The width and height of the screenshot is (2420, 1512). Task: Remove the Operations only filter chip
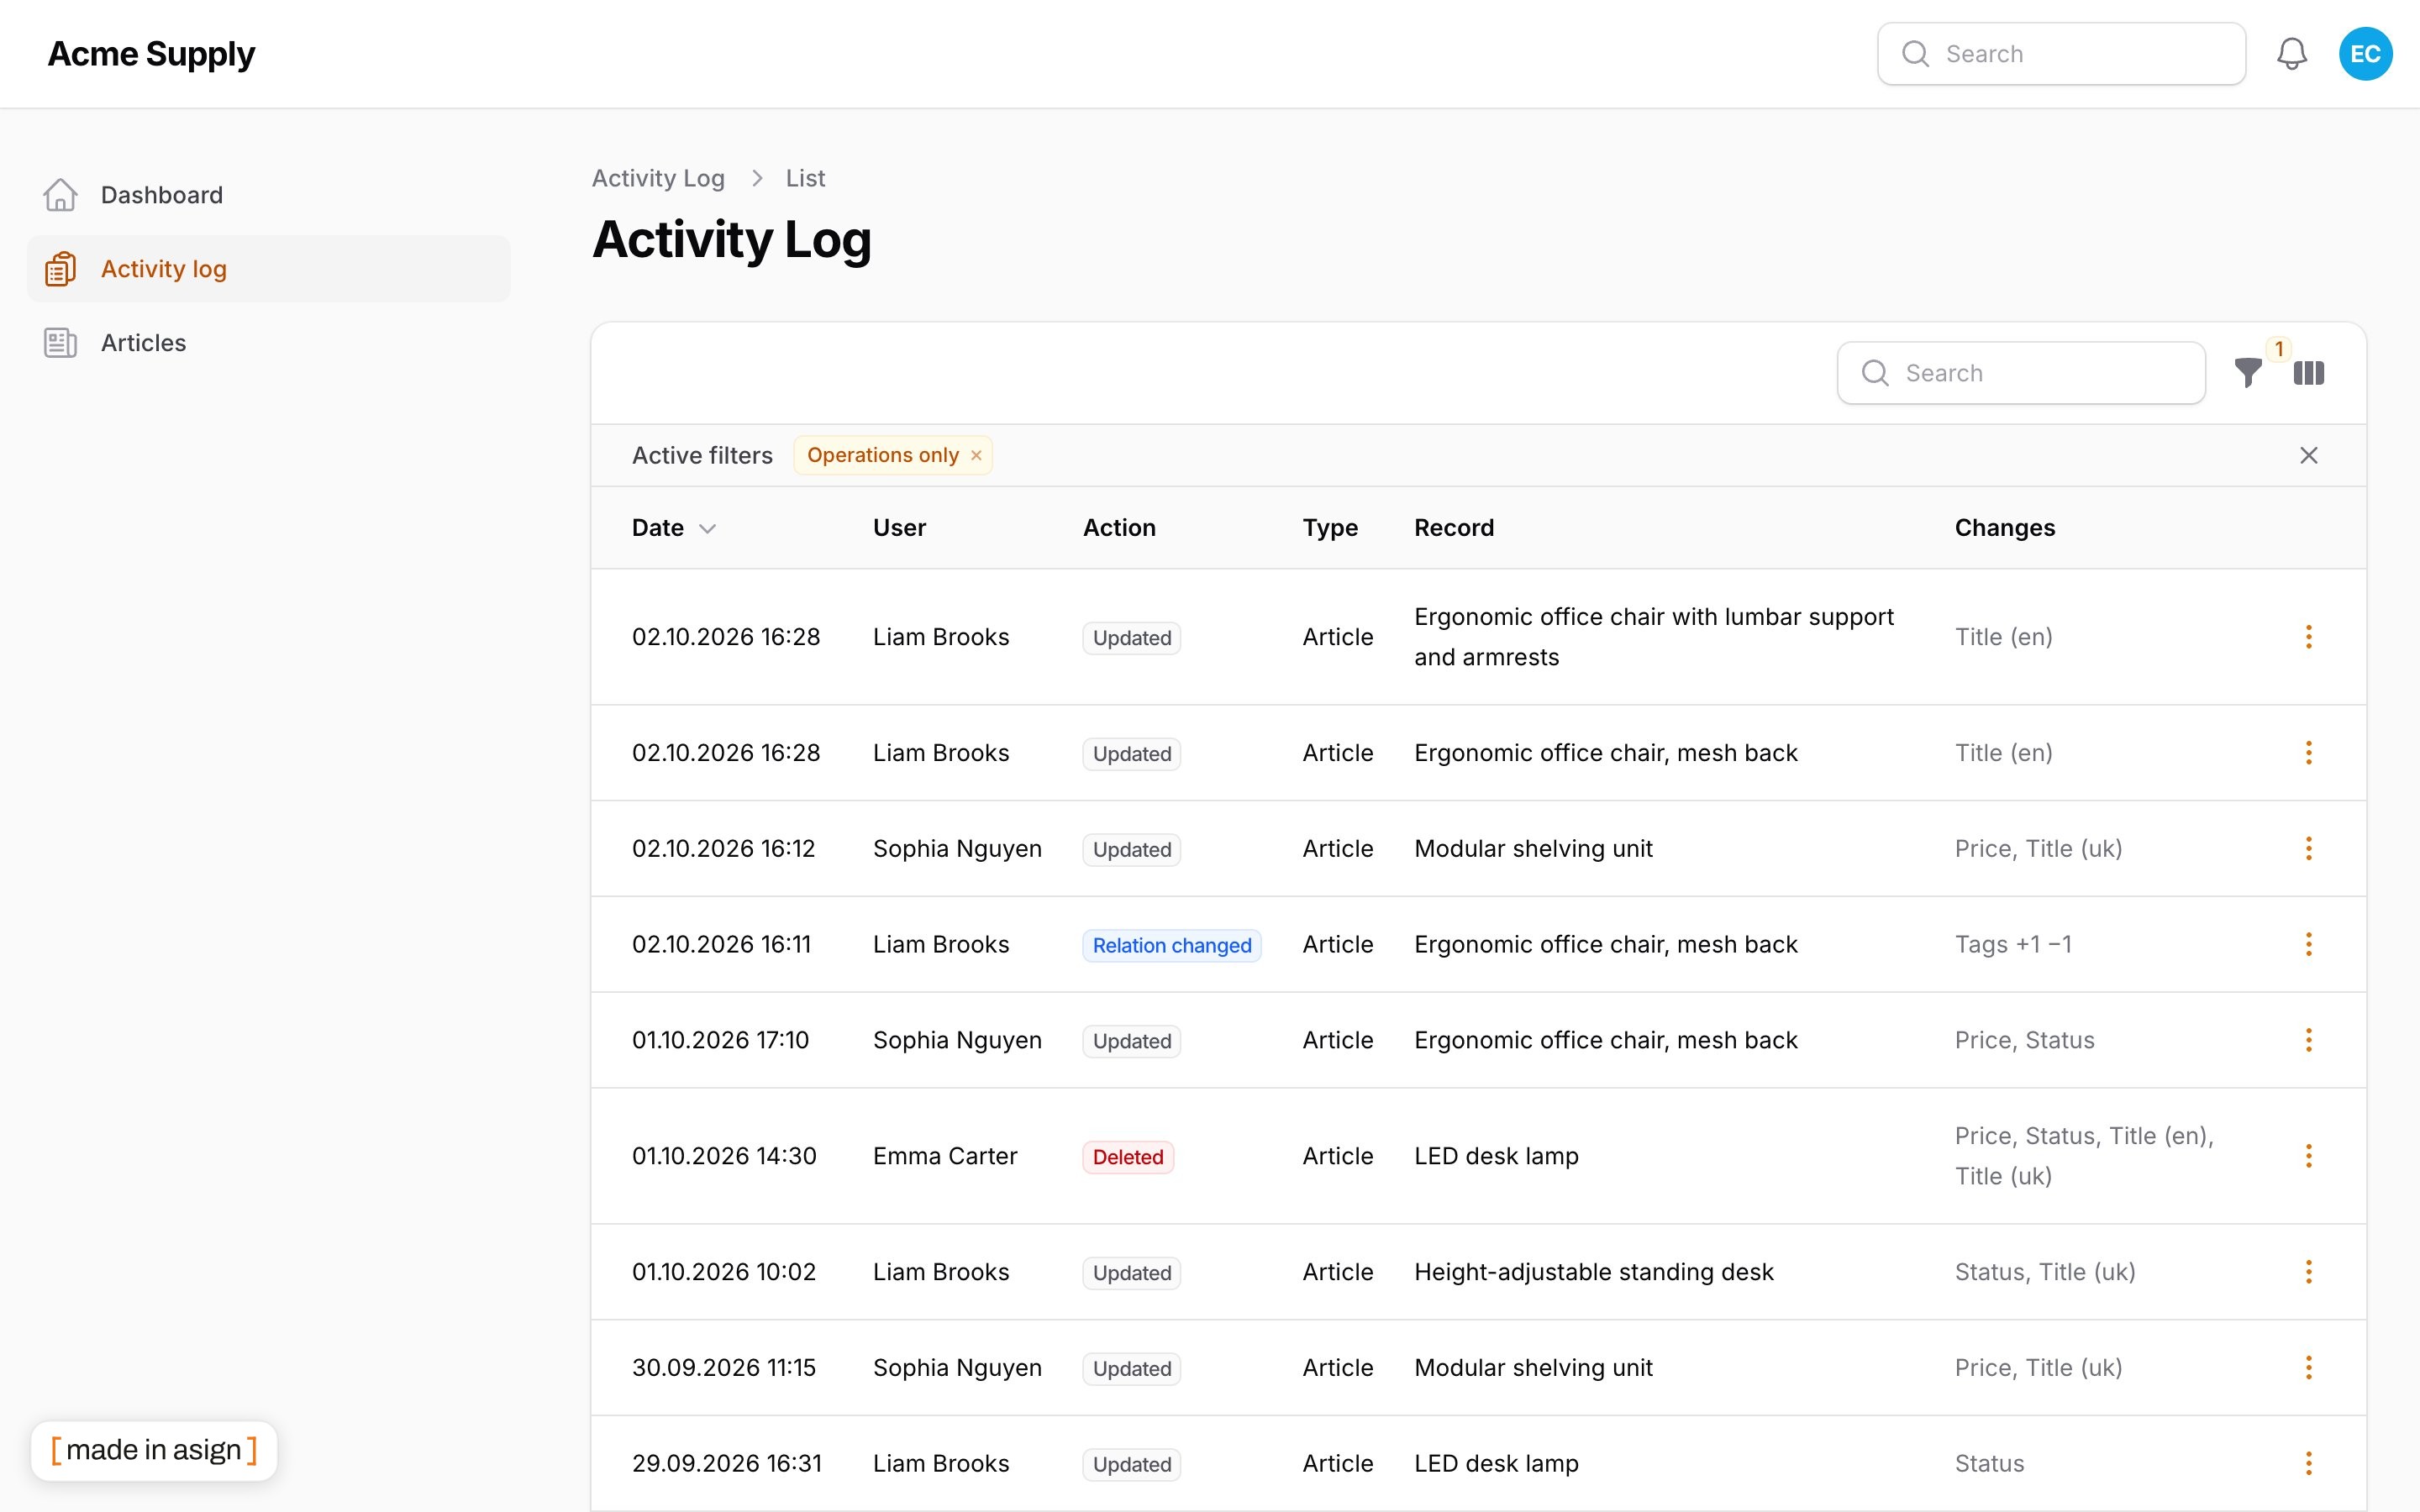pyautogui.click(x=976, y=456)
